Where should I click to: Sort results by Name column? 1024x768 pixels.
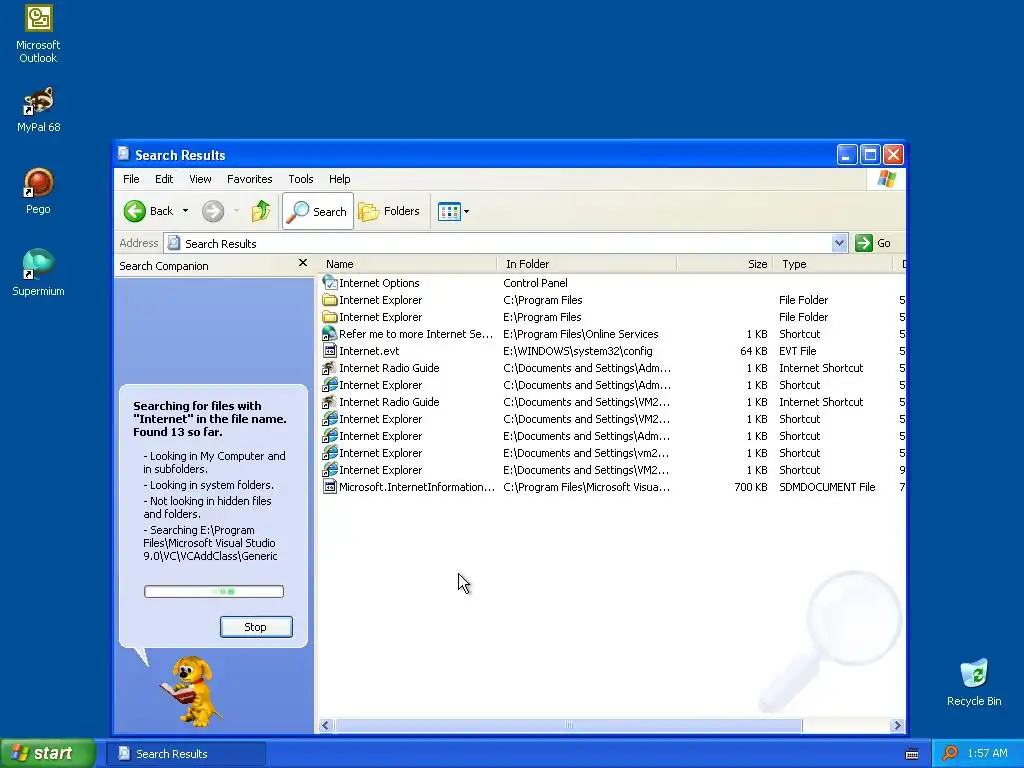[x=407, y=264]
